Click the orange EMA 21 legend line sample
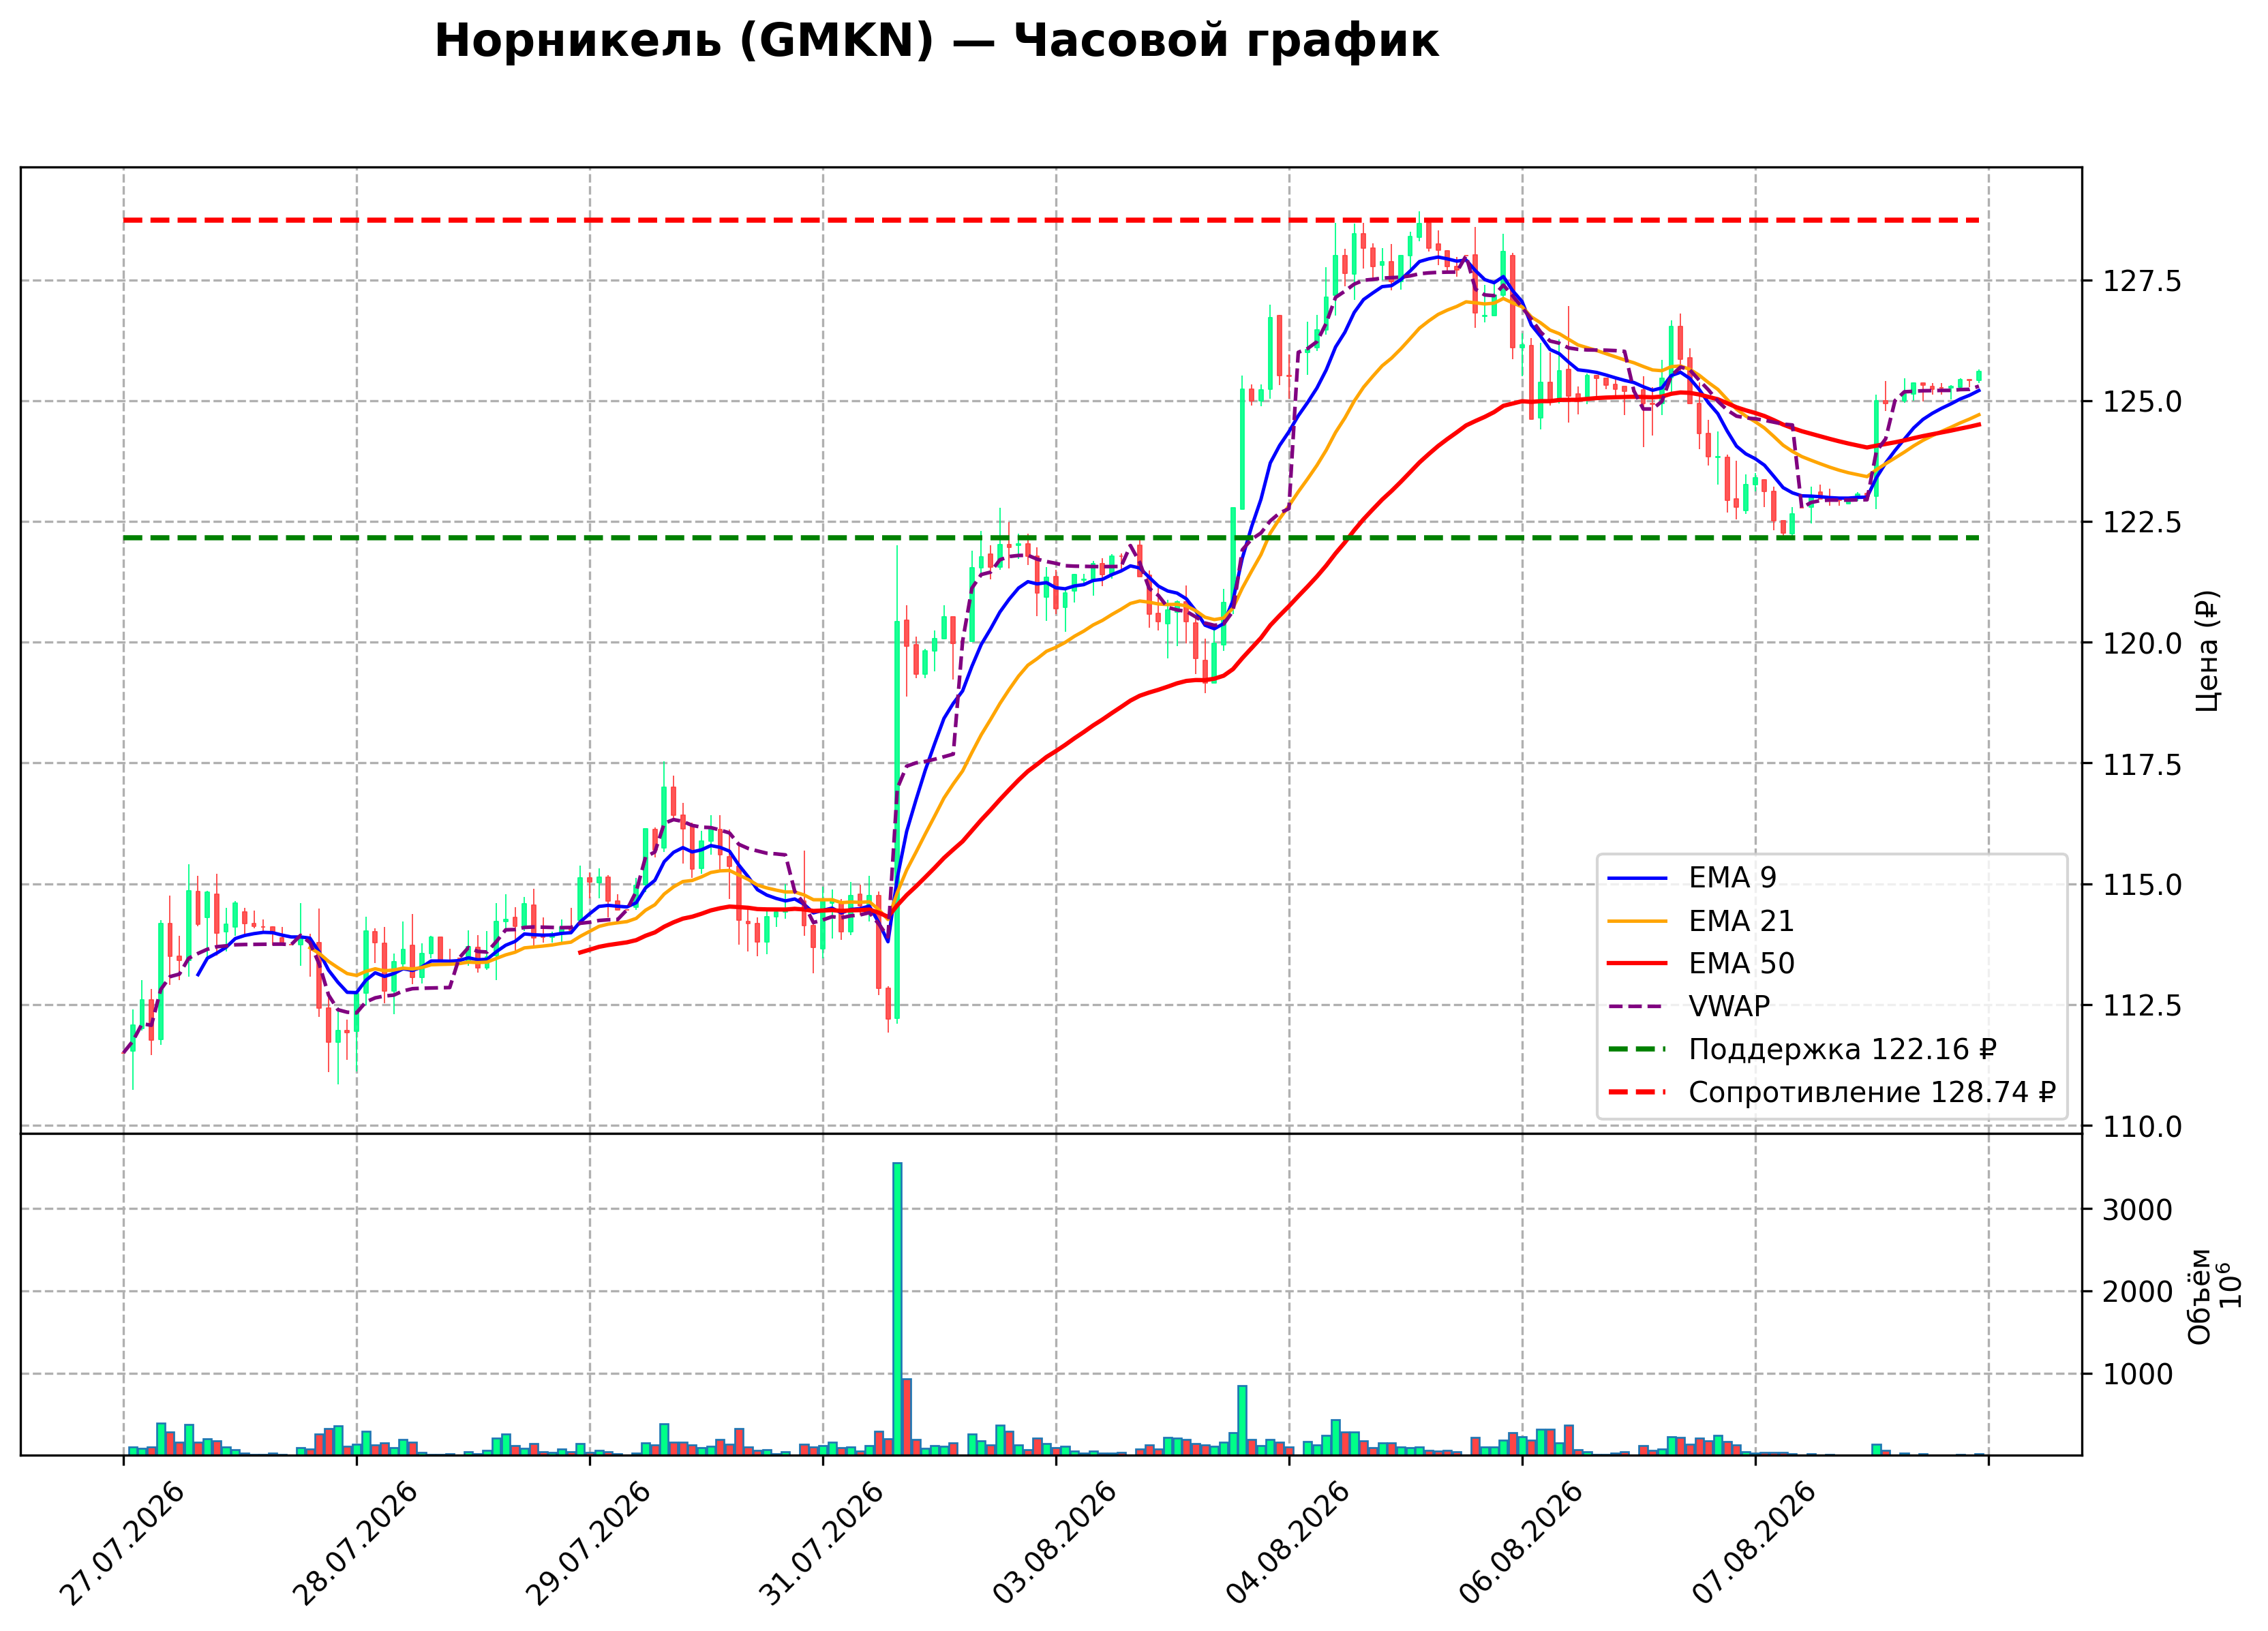This screenshot has height=1631, width=2268. (1637, 921)
